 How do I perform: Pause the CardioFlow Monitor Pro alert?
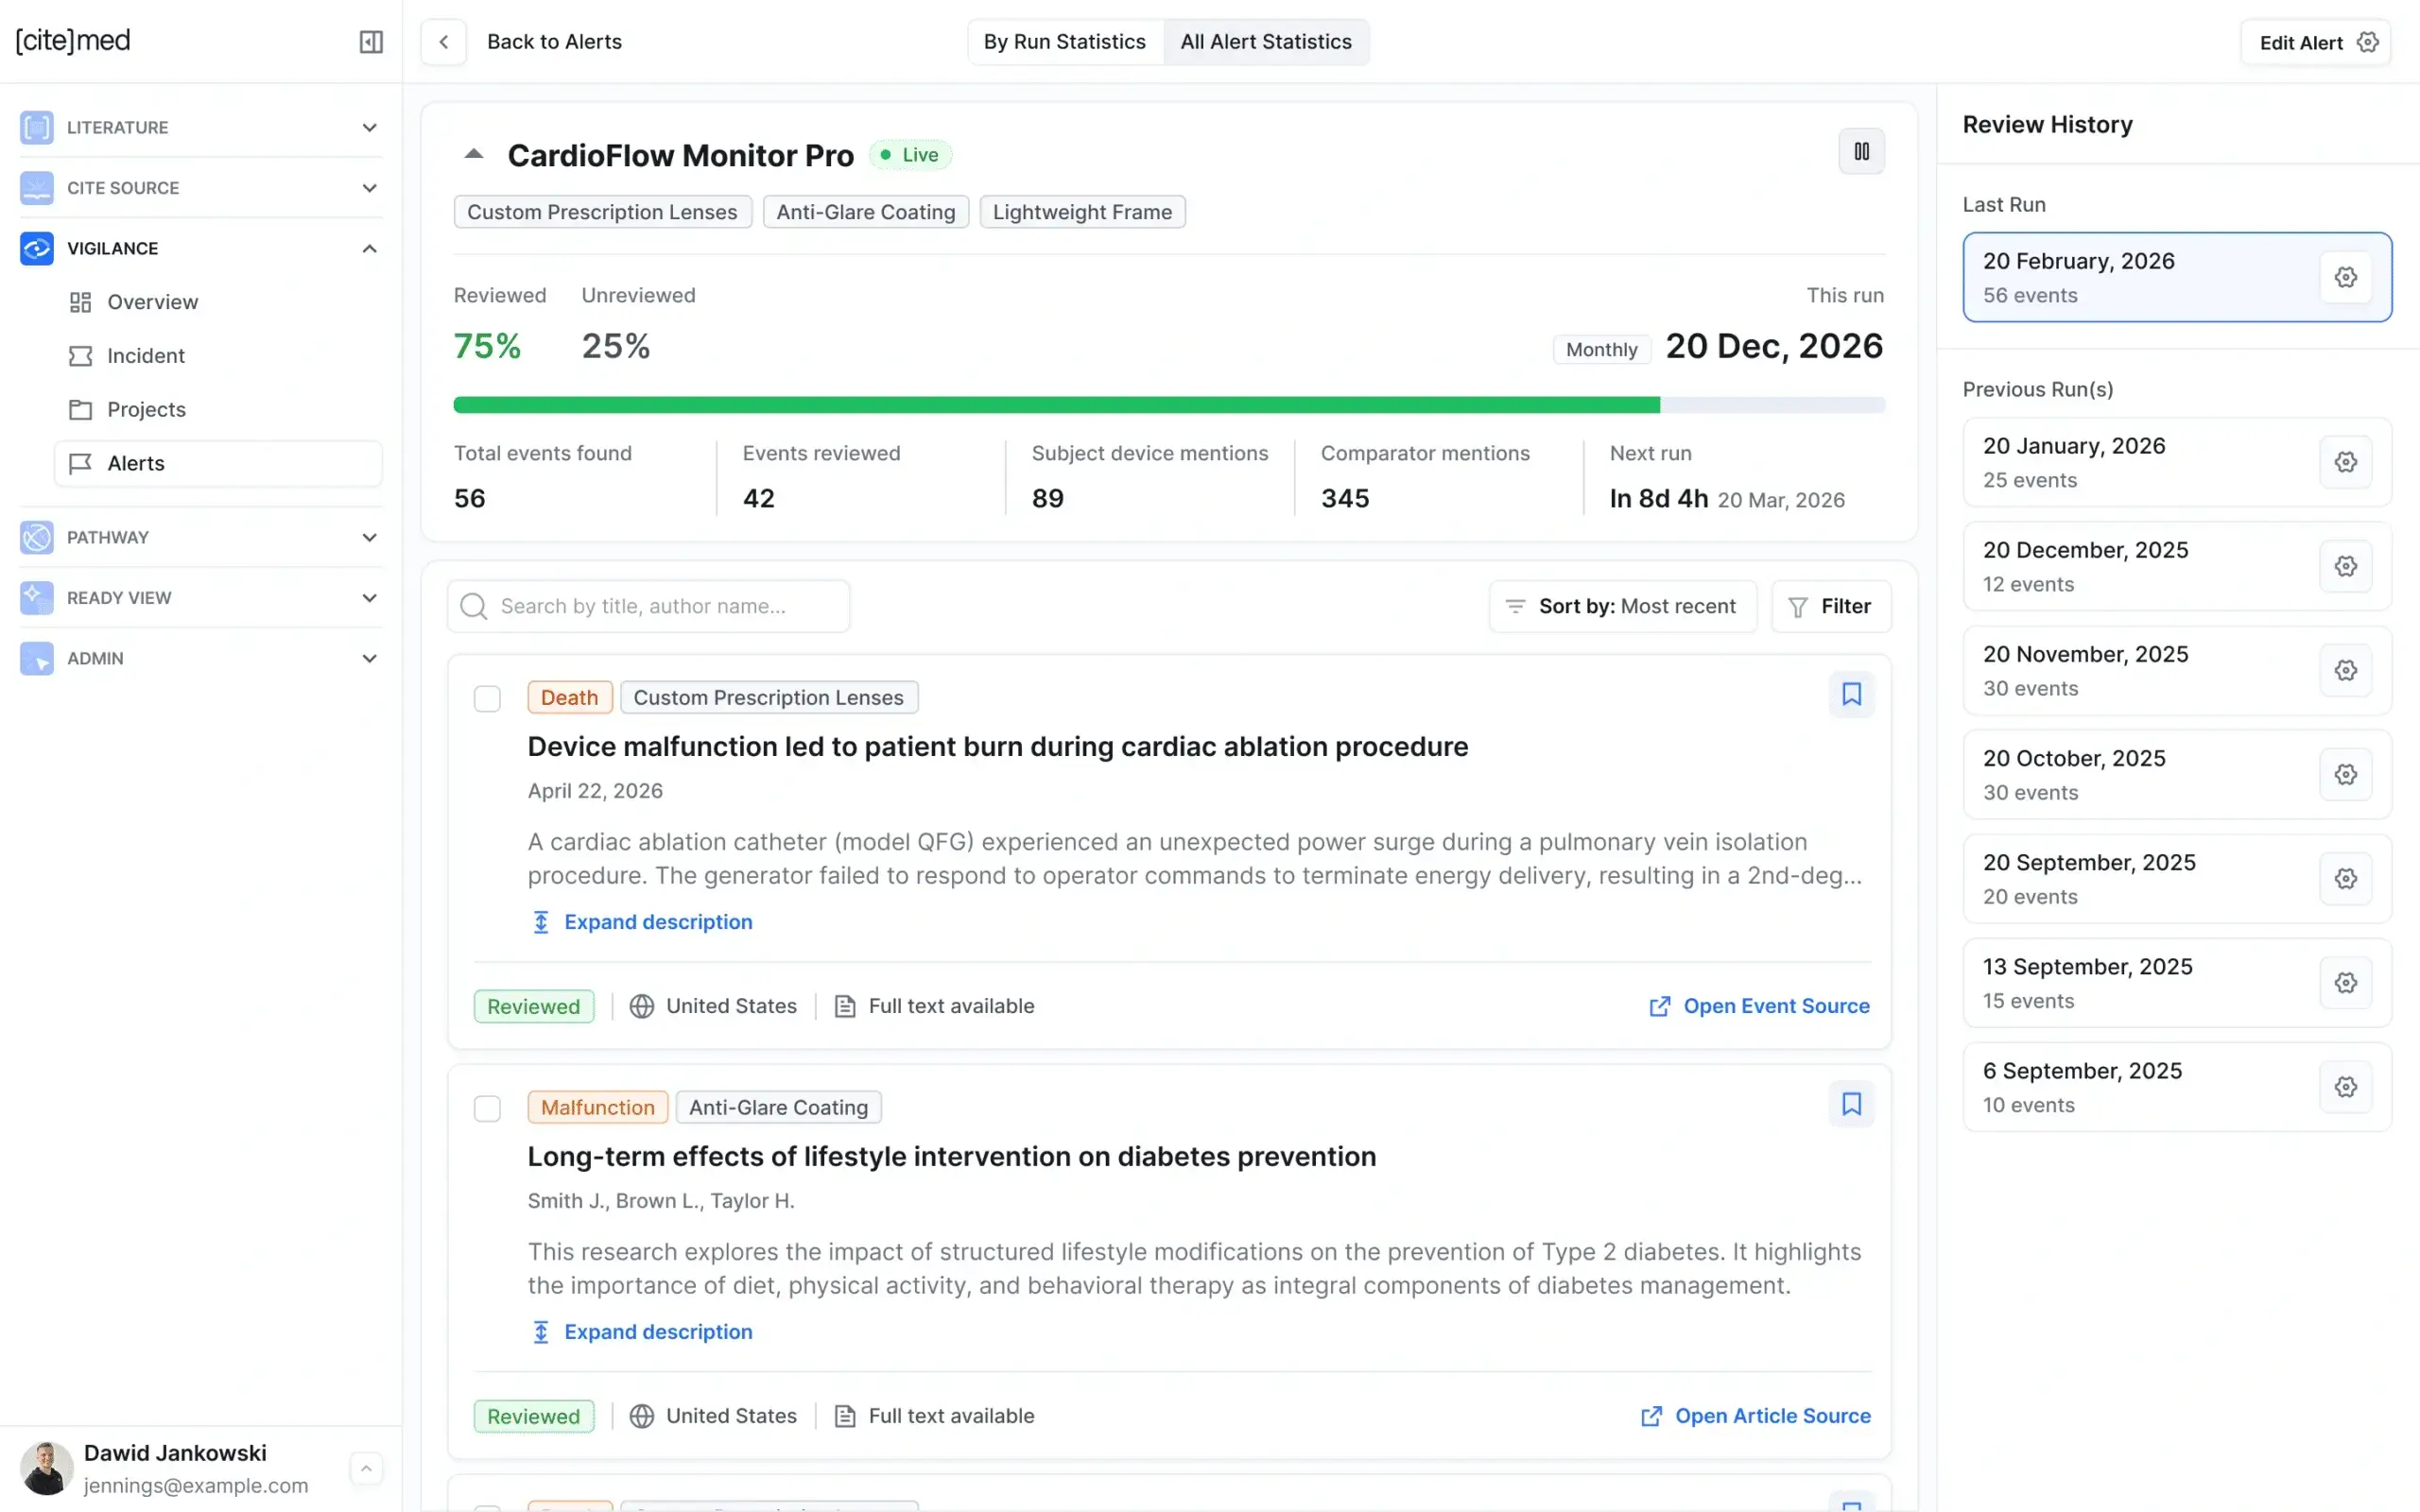point(1861,151)
